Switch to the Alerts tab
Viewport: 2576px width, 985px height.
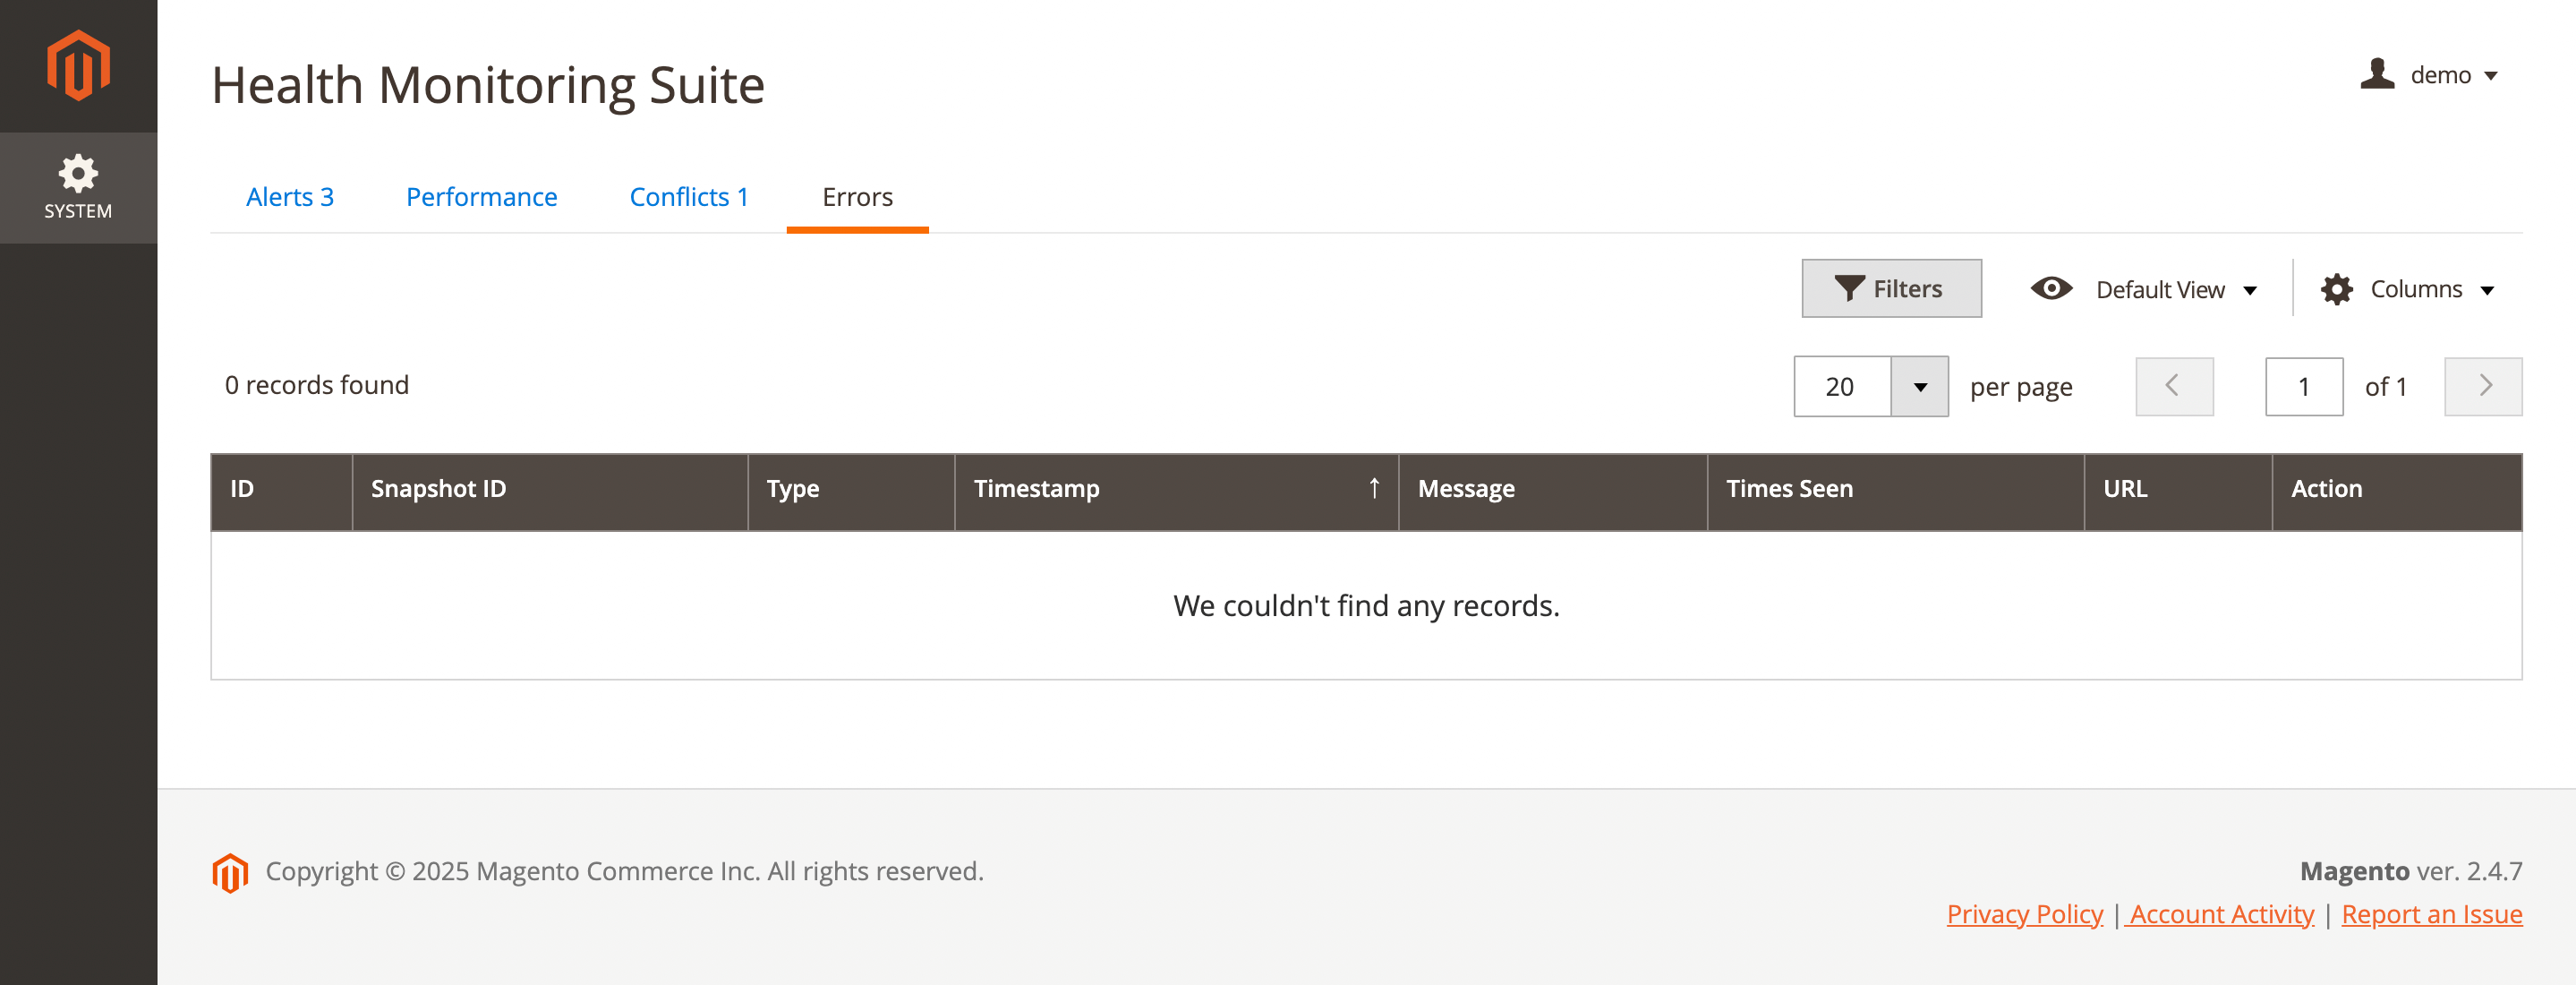click(290, 197)
